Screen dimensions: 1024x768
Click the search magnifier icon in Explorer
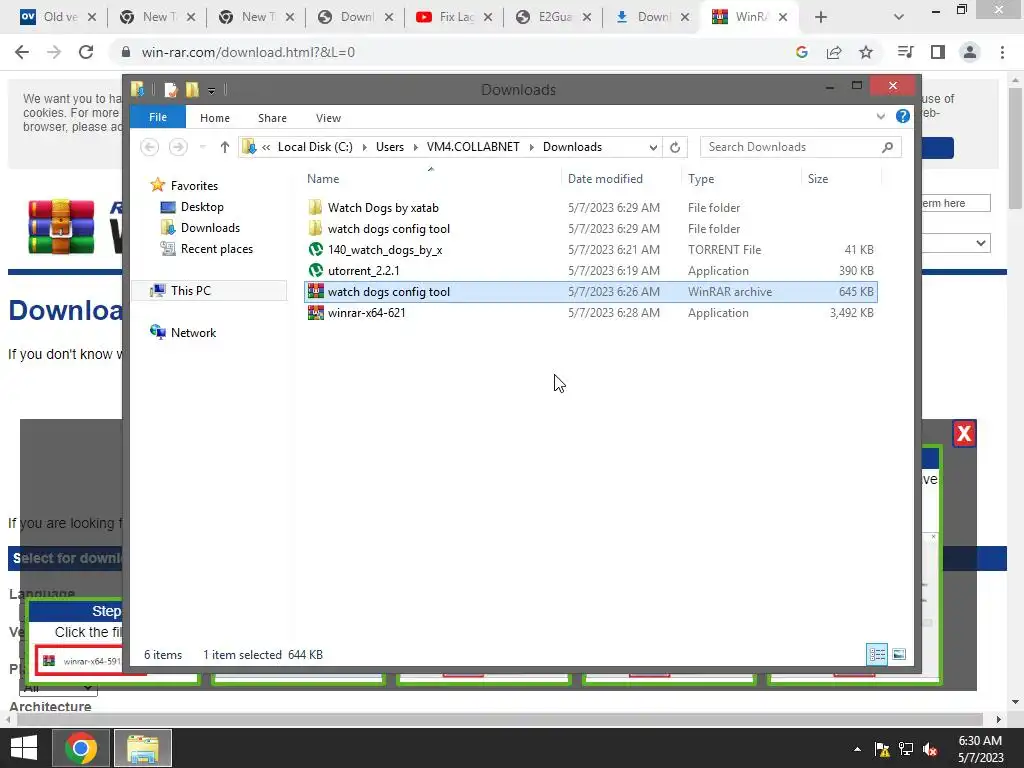[887, 147]
